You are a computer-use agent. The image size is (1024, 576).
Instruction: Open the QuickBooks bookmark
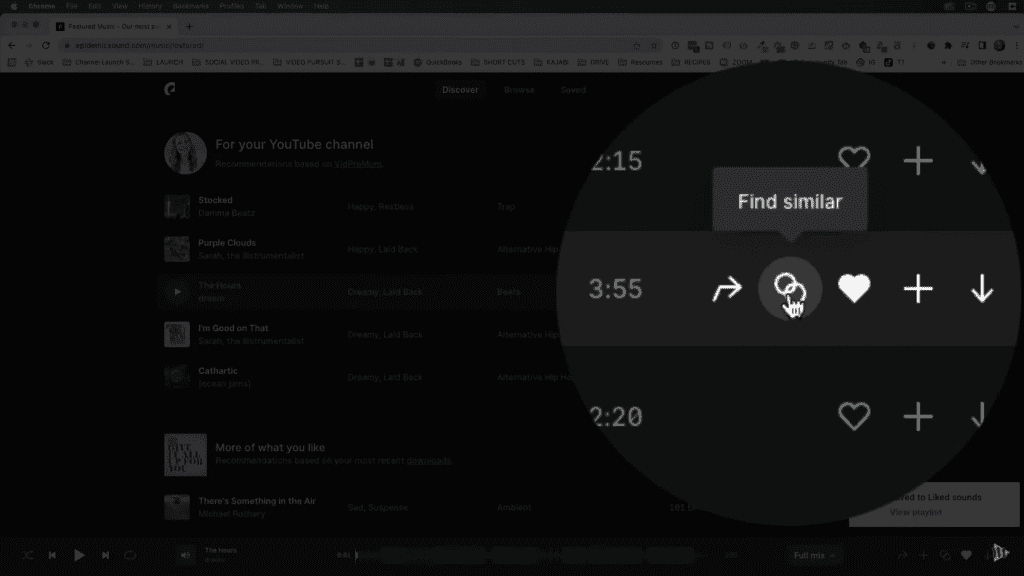[438, 63]
